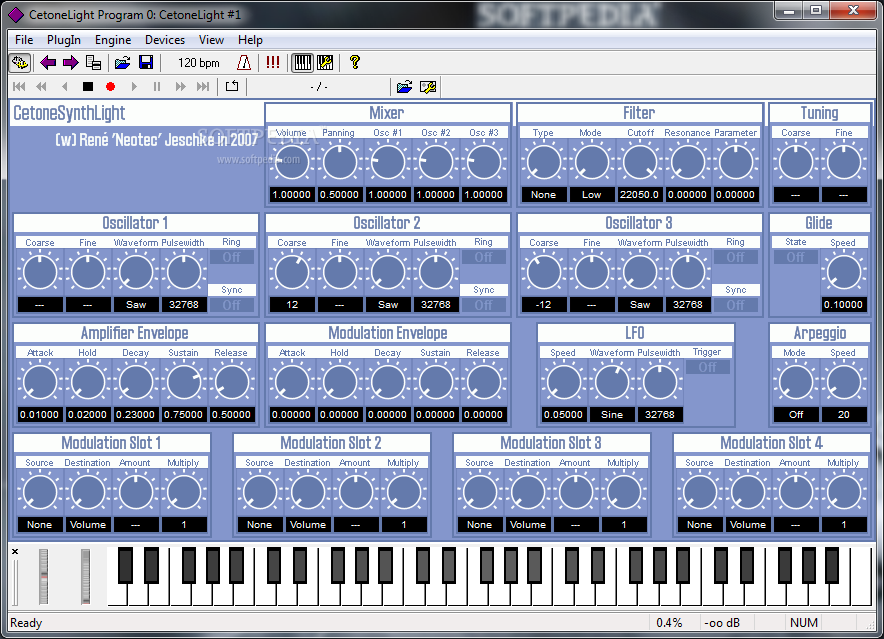The height and width of the screenshot is (639, 884).
Task: Open player configuration wrench icon
Action: tap(428, 87)
